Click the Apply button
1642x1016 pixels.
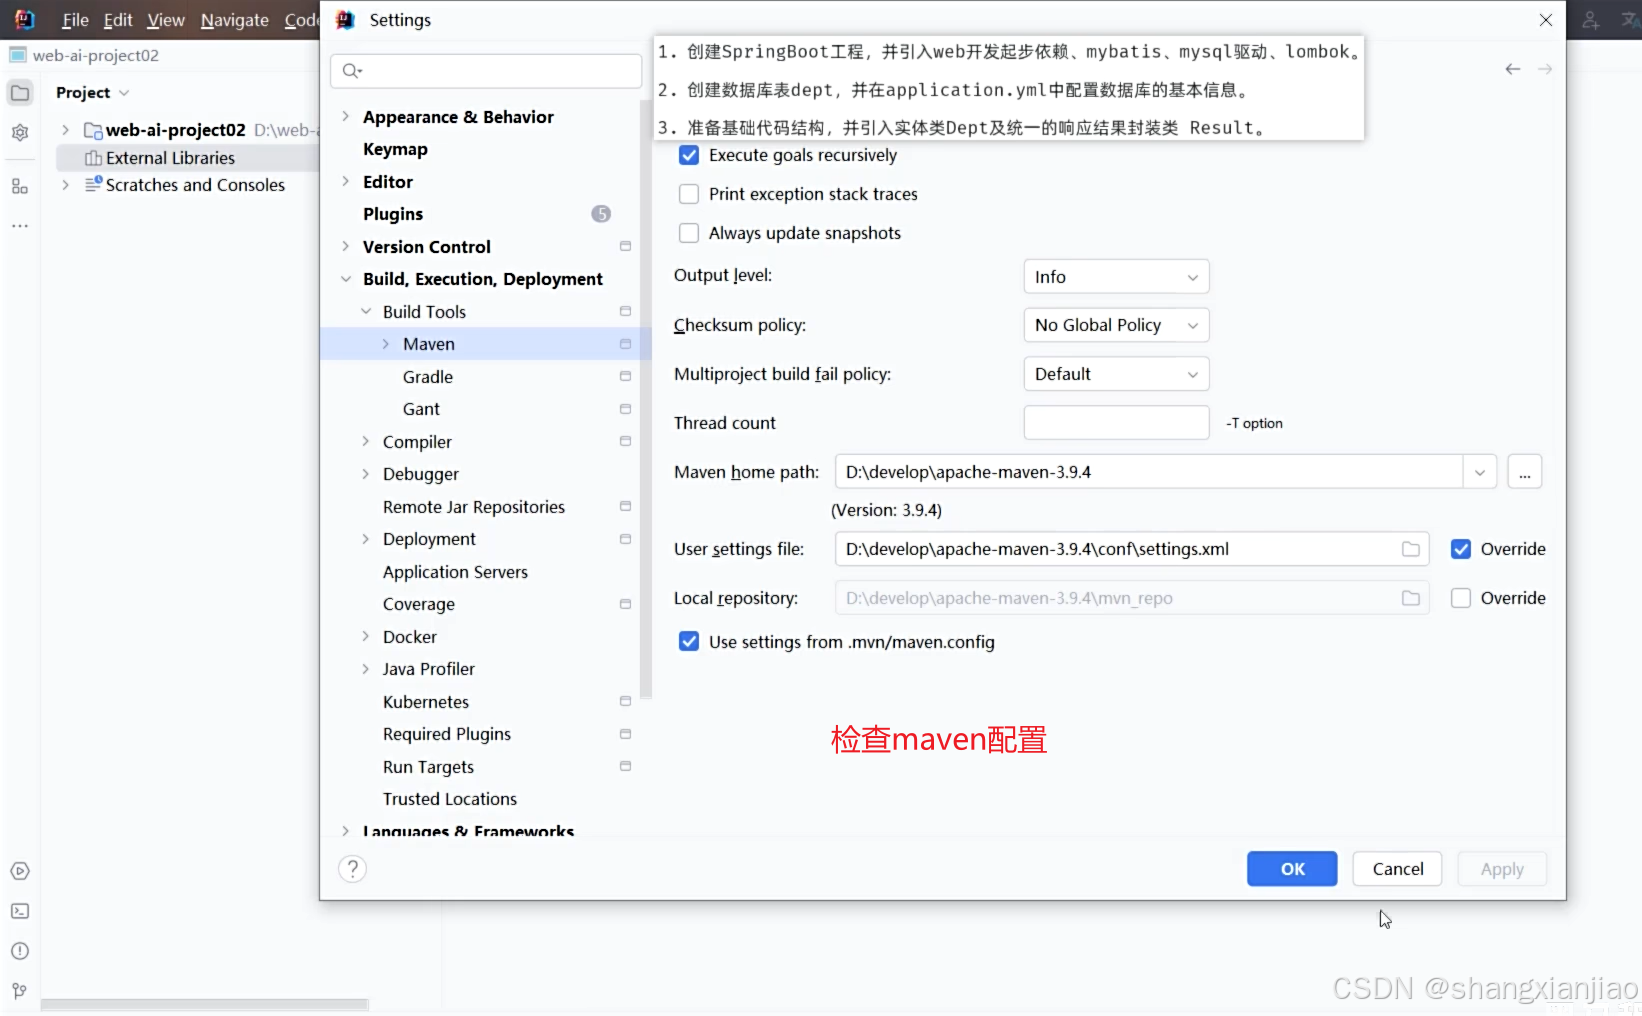1502,869
